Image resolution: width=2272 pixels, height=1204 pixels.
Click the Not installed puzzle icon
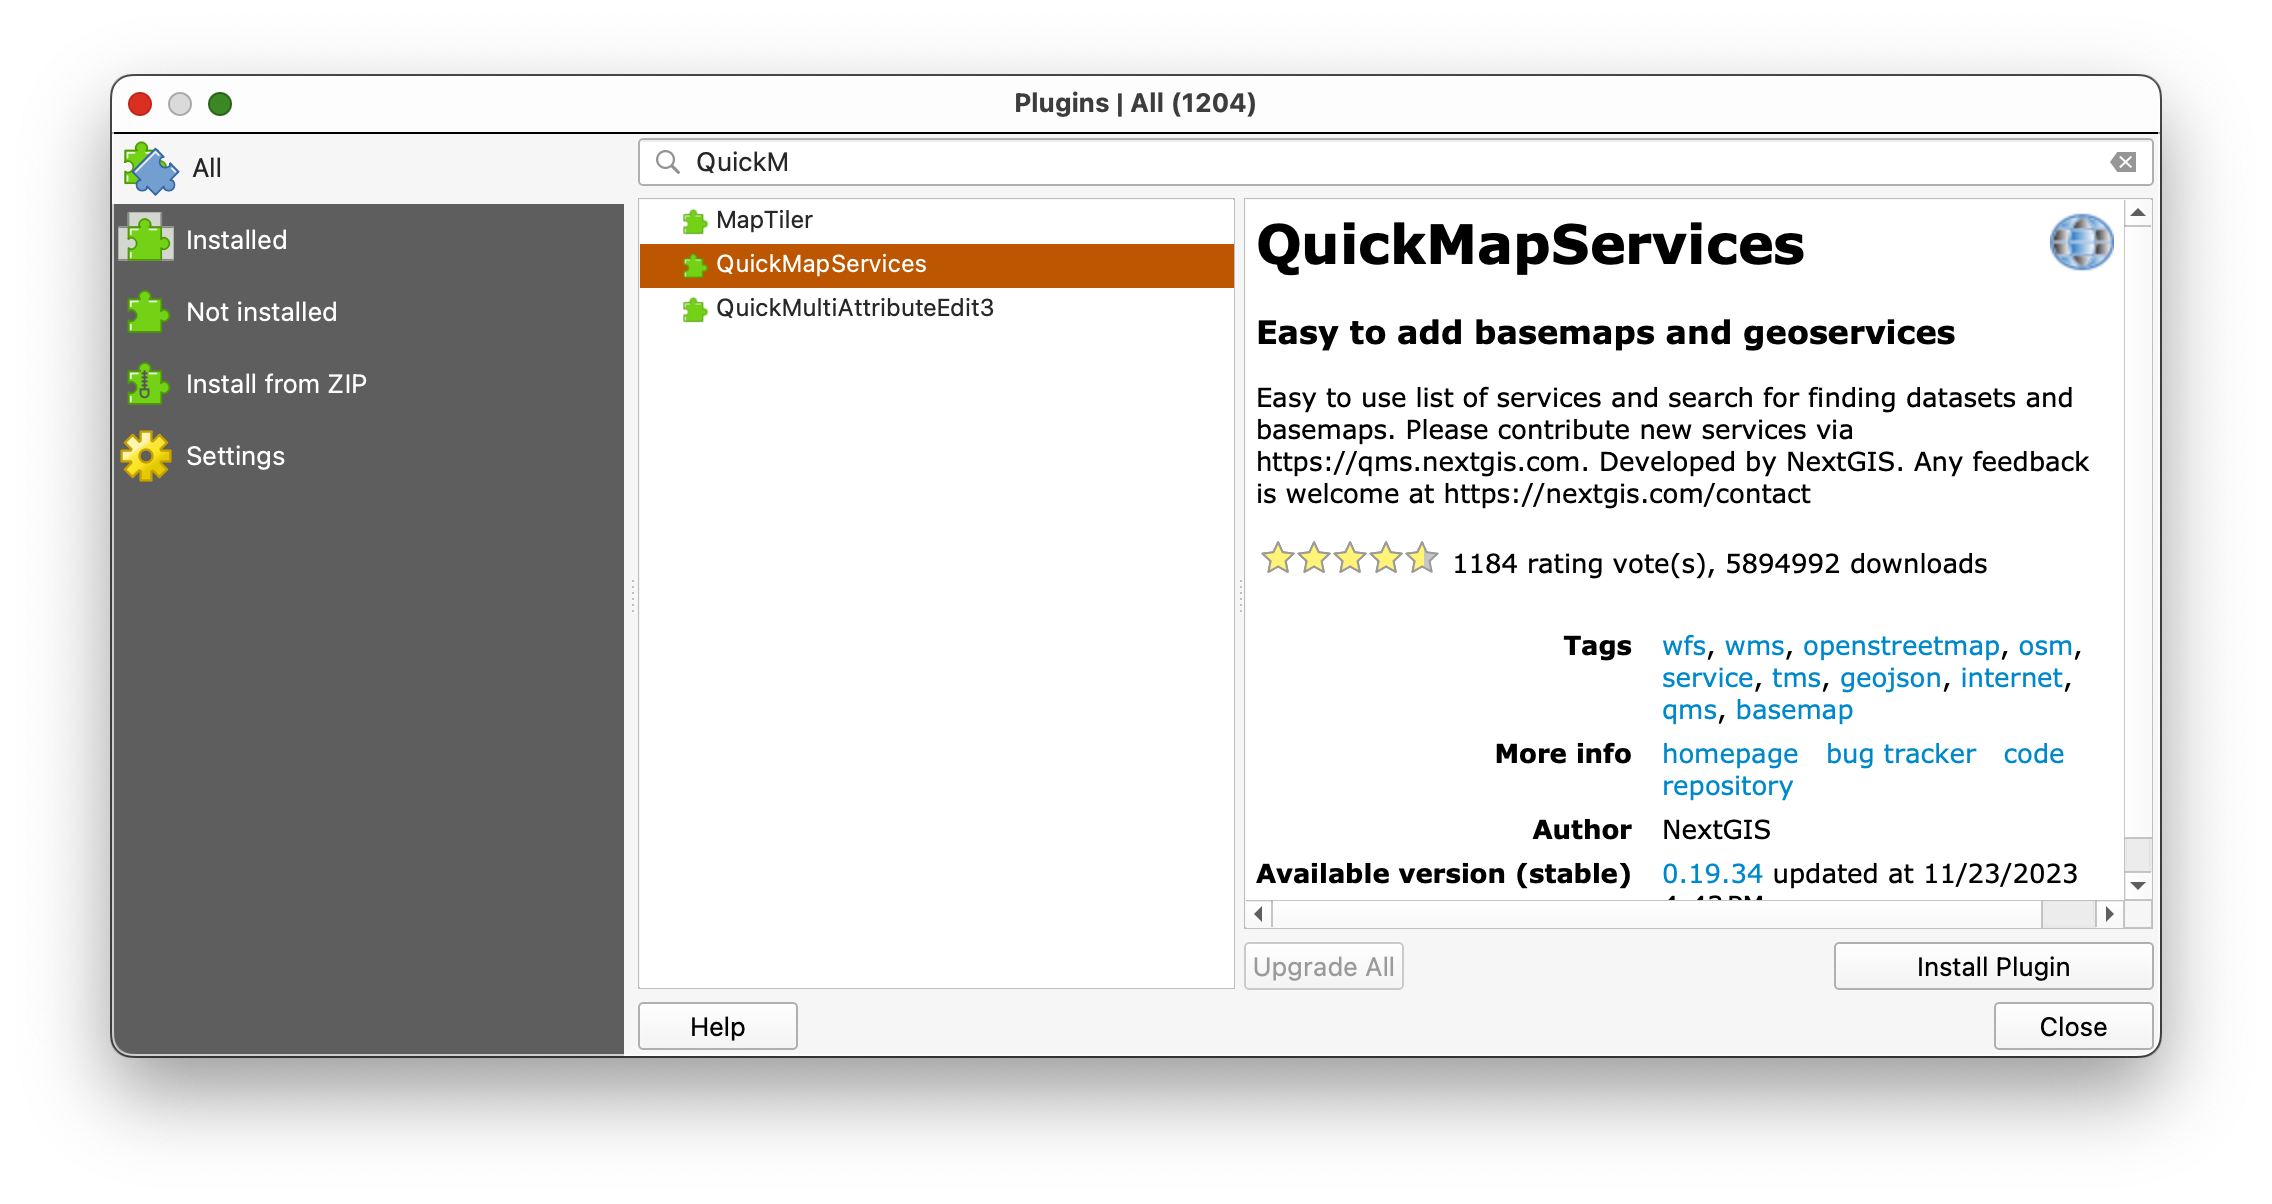click(147, 312)
